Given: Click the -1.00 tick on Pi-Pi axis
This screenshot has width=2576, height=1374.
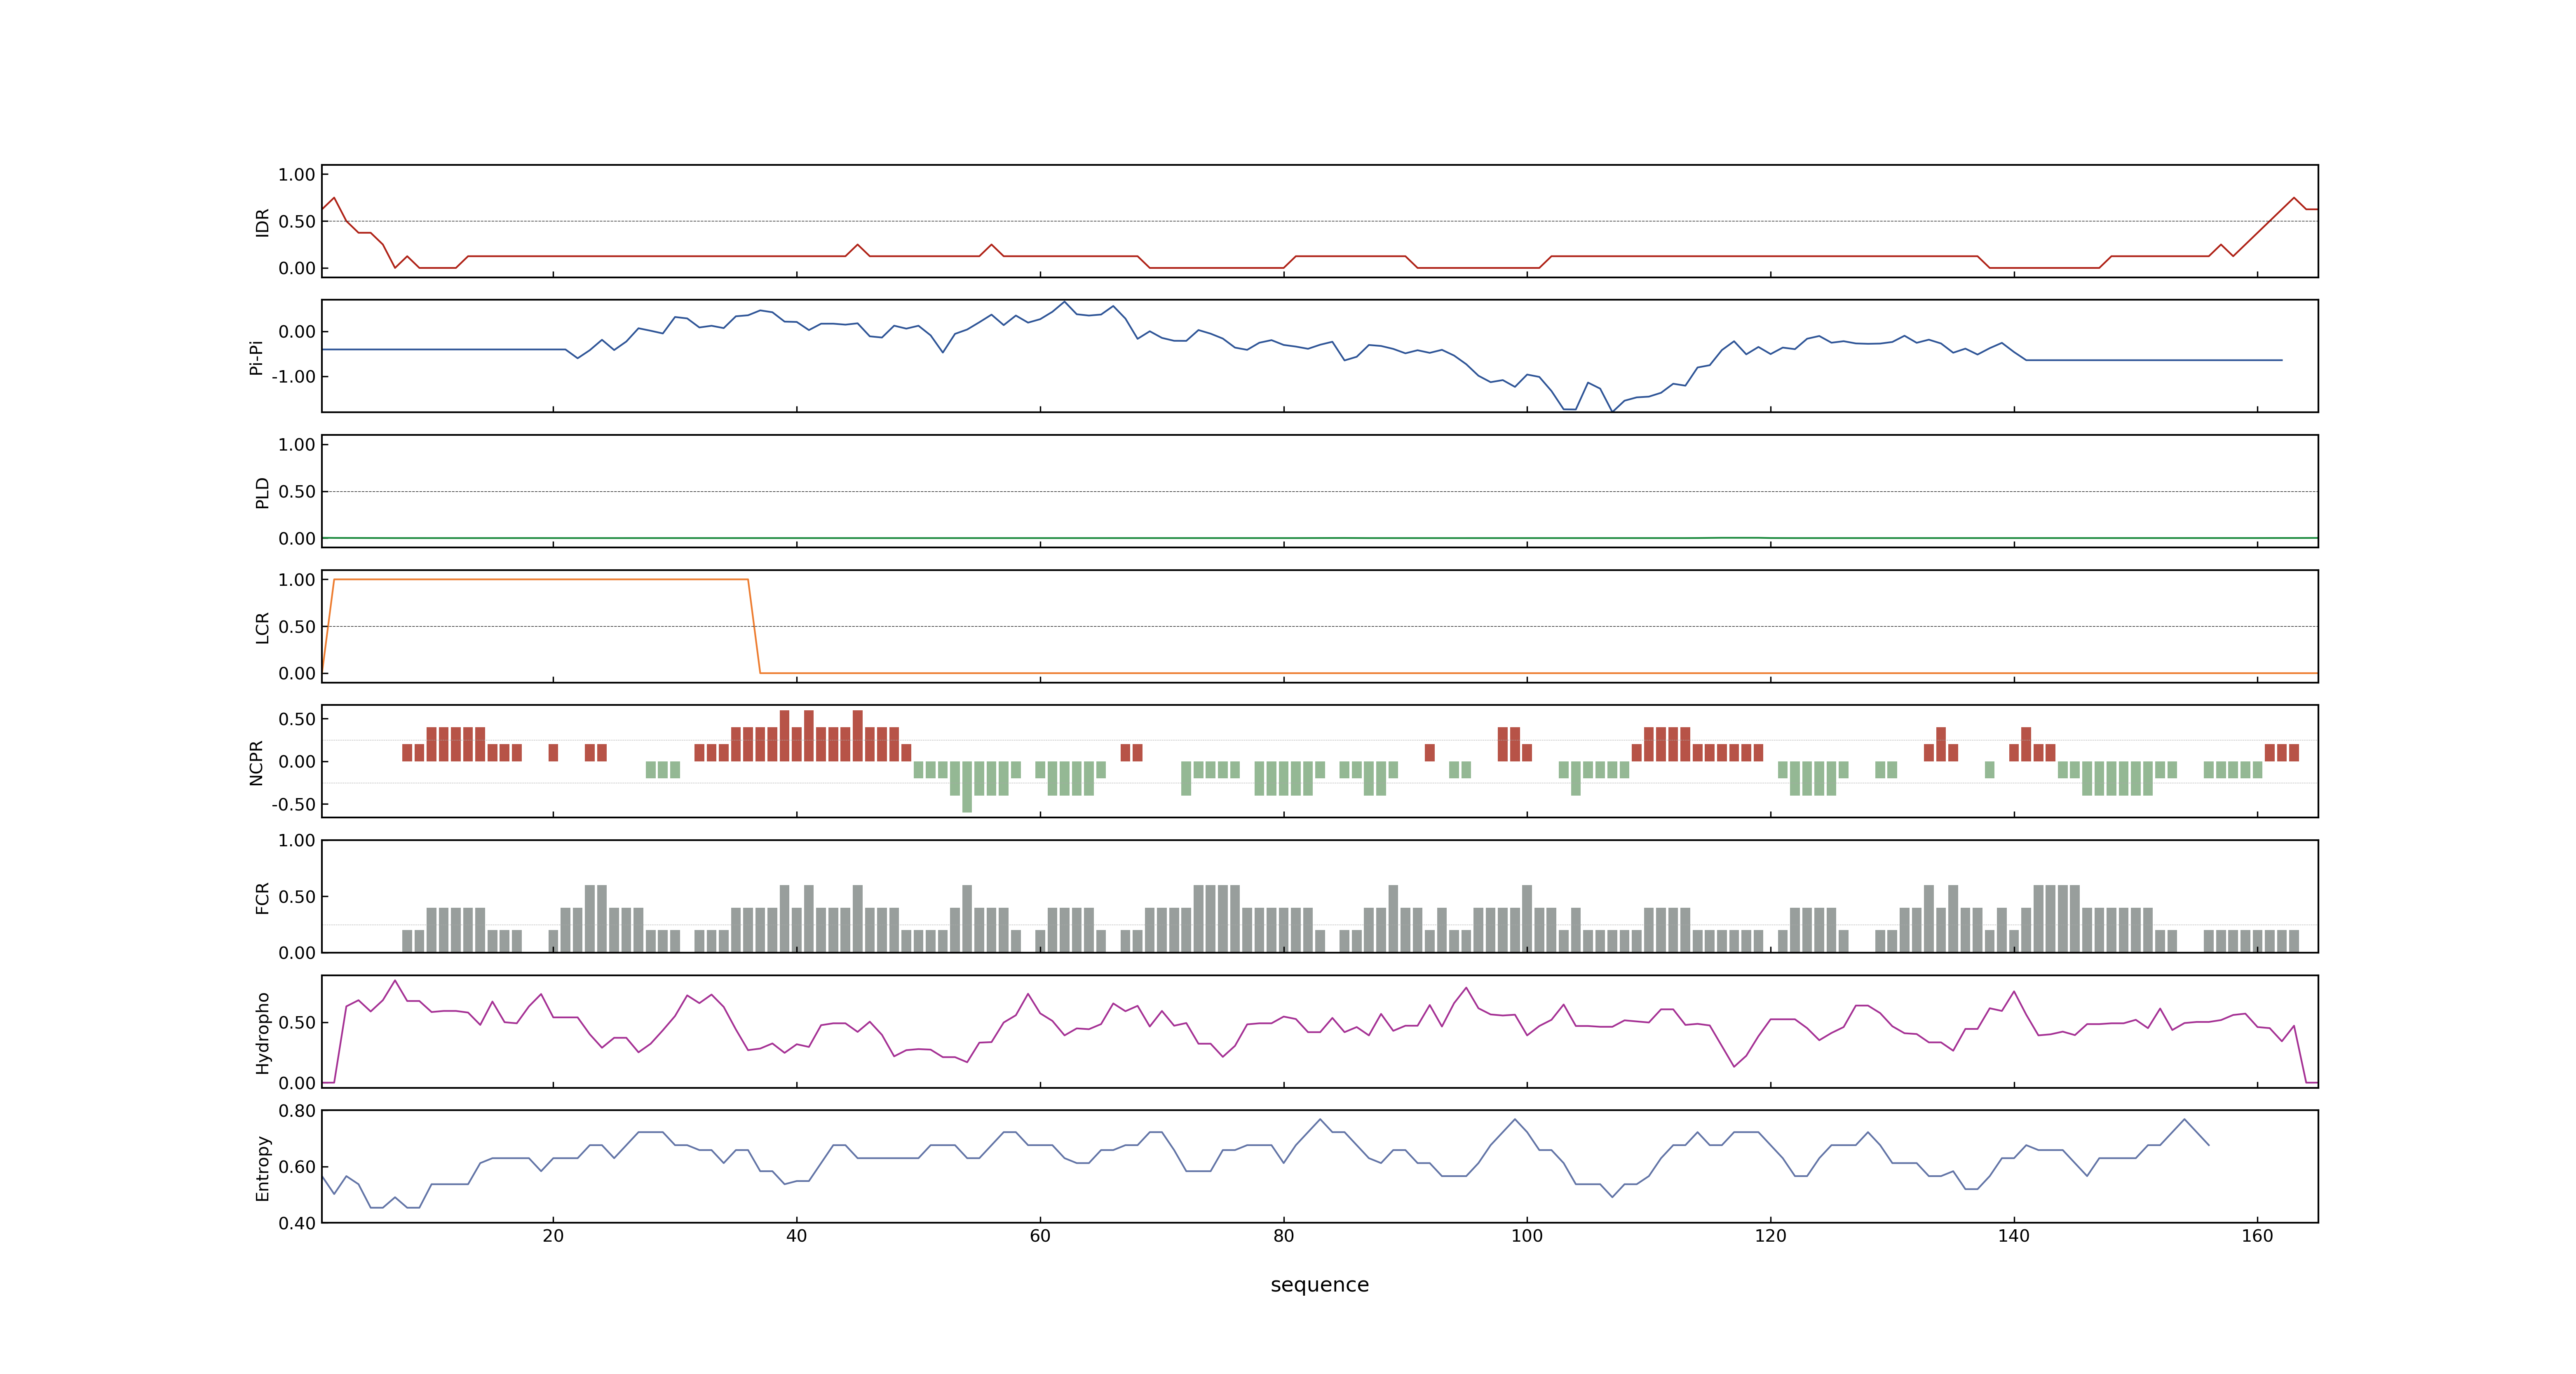Looking at the screenshot, I should point(293,377).
